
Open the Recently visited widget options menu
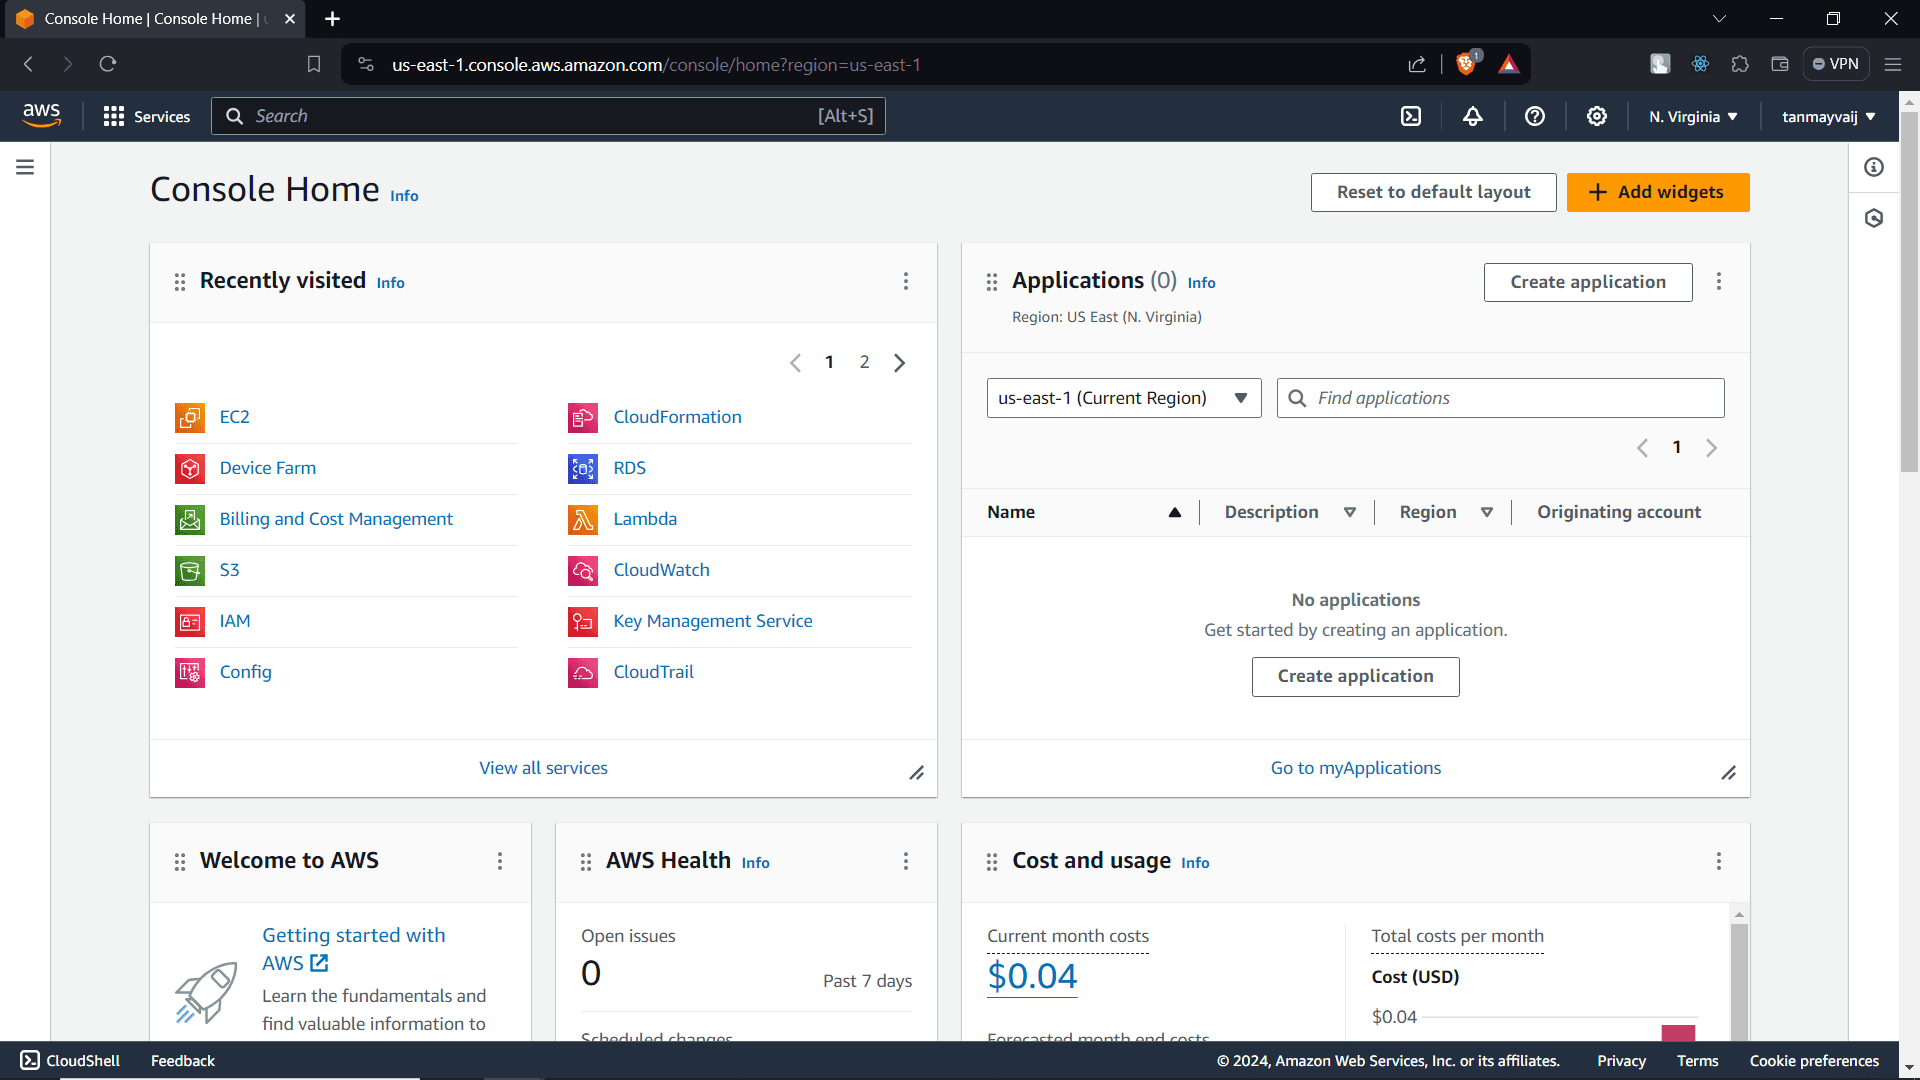click(906, 281)
